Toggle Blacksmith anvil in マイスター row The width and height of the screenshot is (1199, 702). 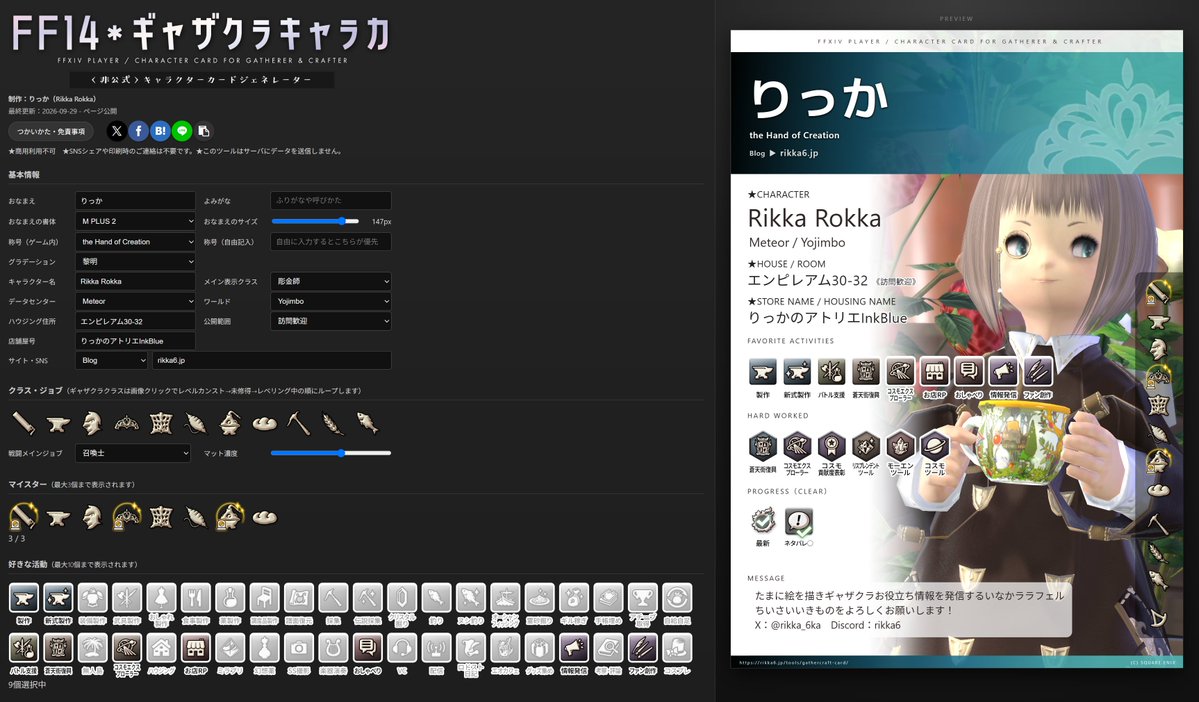[x=57, y=517]
